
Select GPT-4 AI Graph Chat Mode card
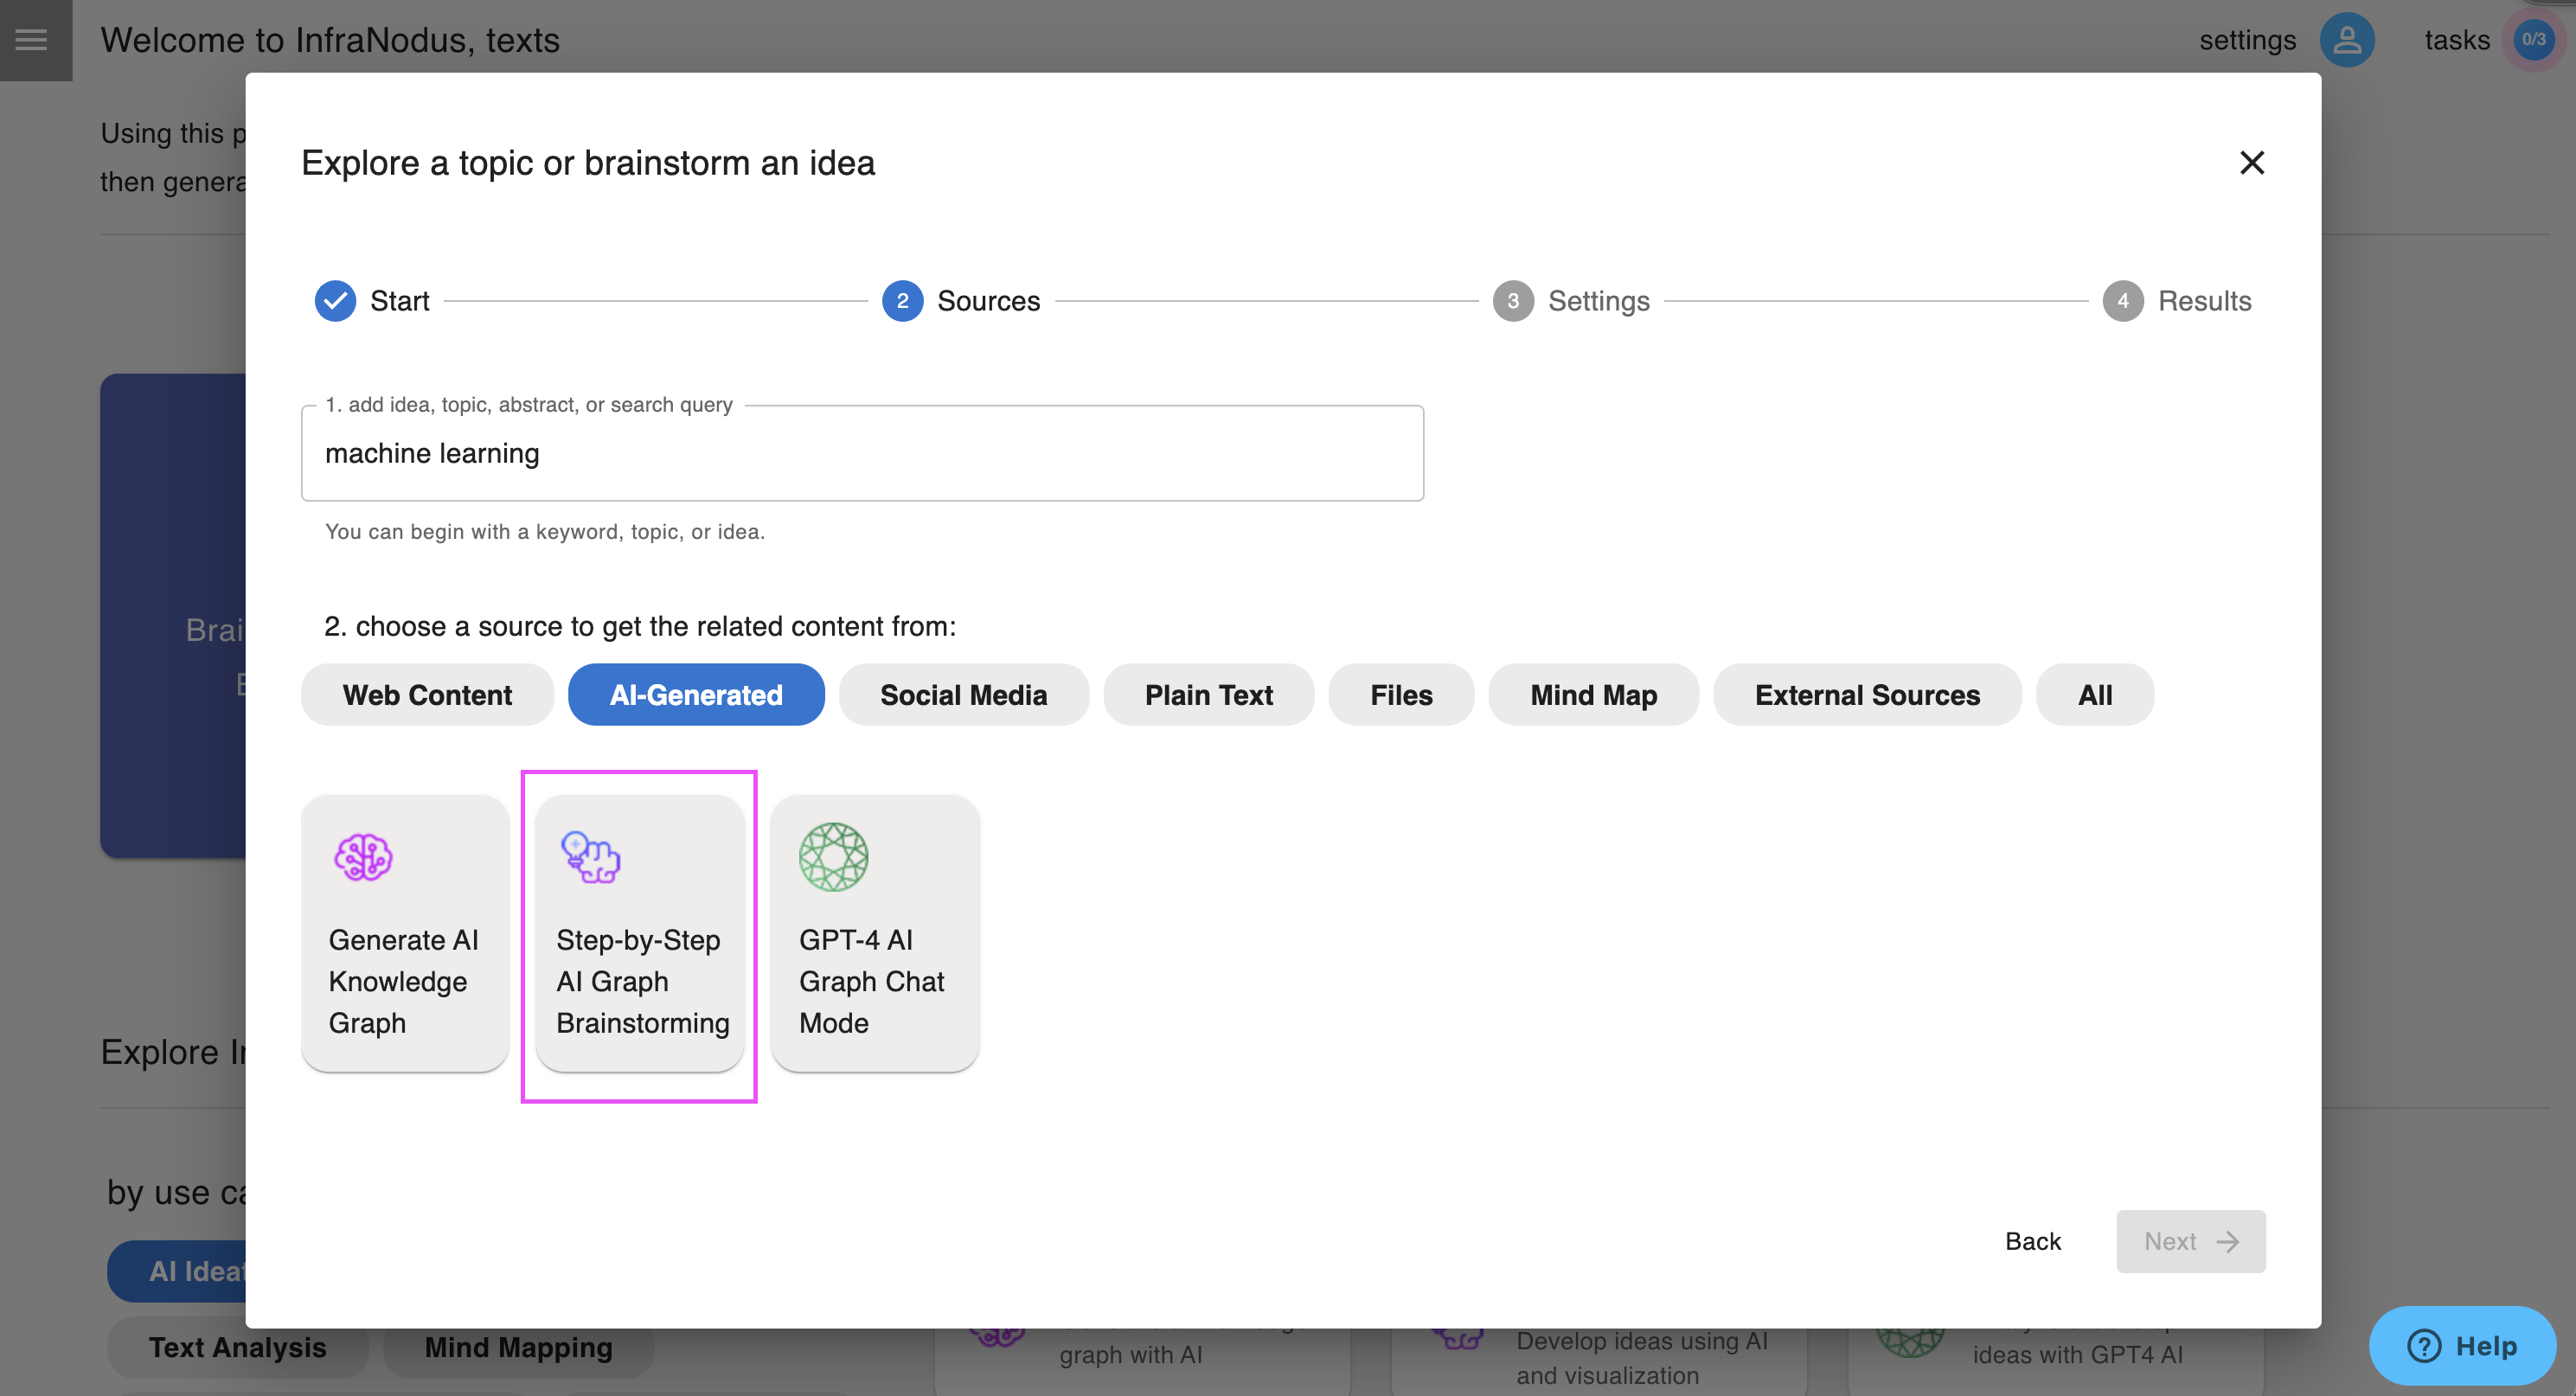pyautogui.click(x=874, y=933)
